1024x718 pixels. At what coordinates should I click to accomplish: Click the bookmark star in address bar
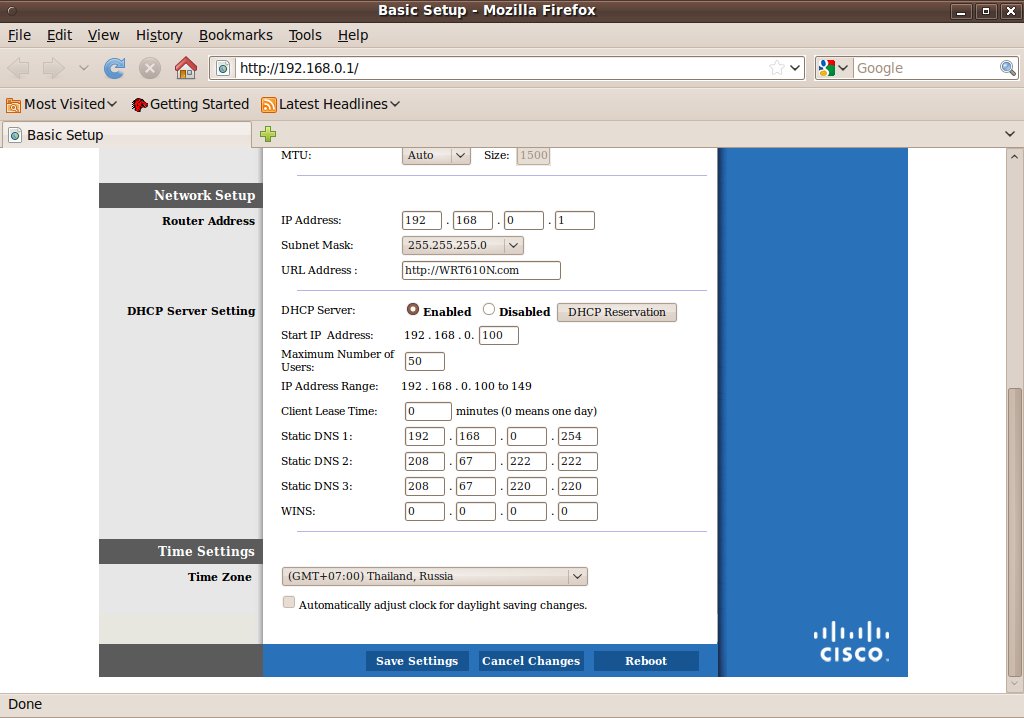(777, 68)
